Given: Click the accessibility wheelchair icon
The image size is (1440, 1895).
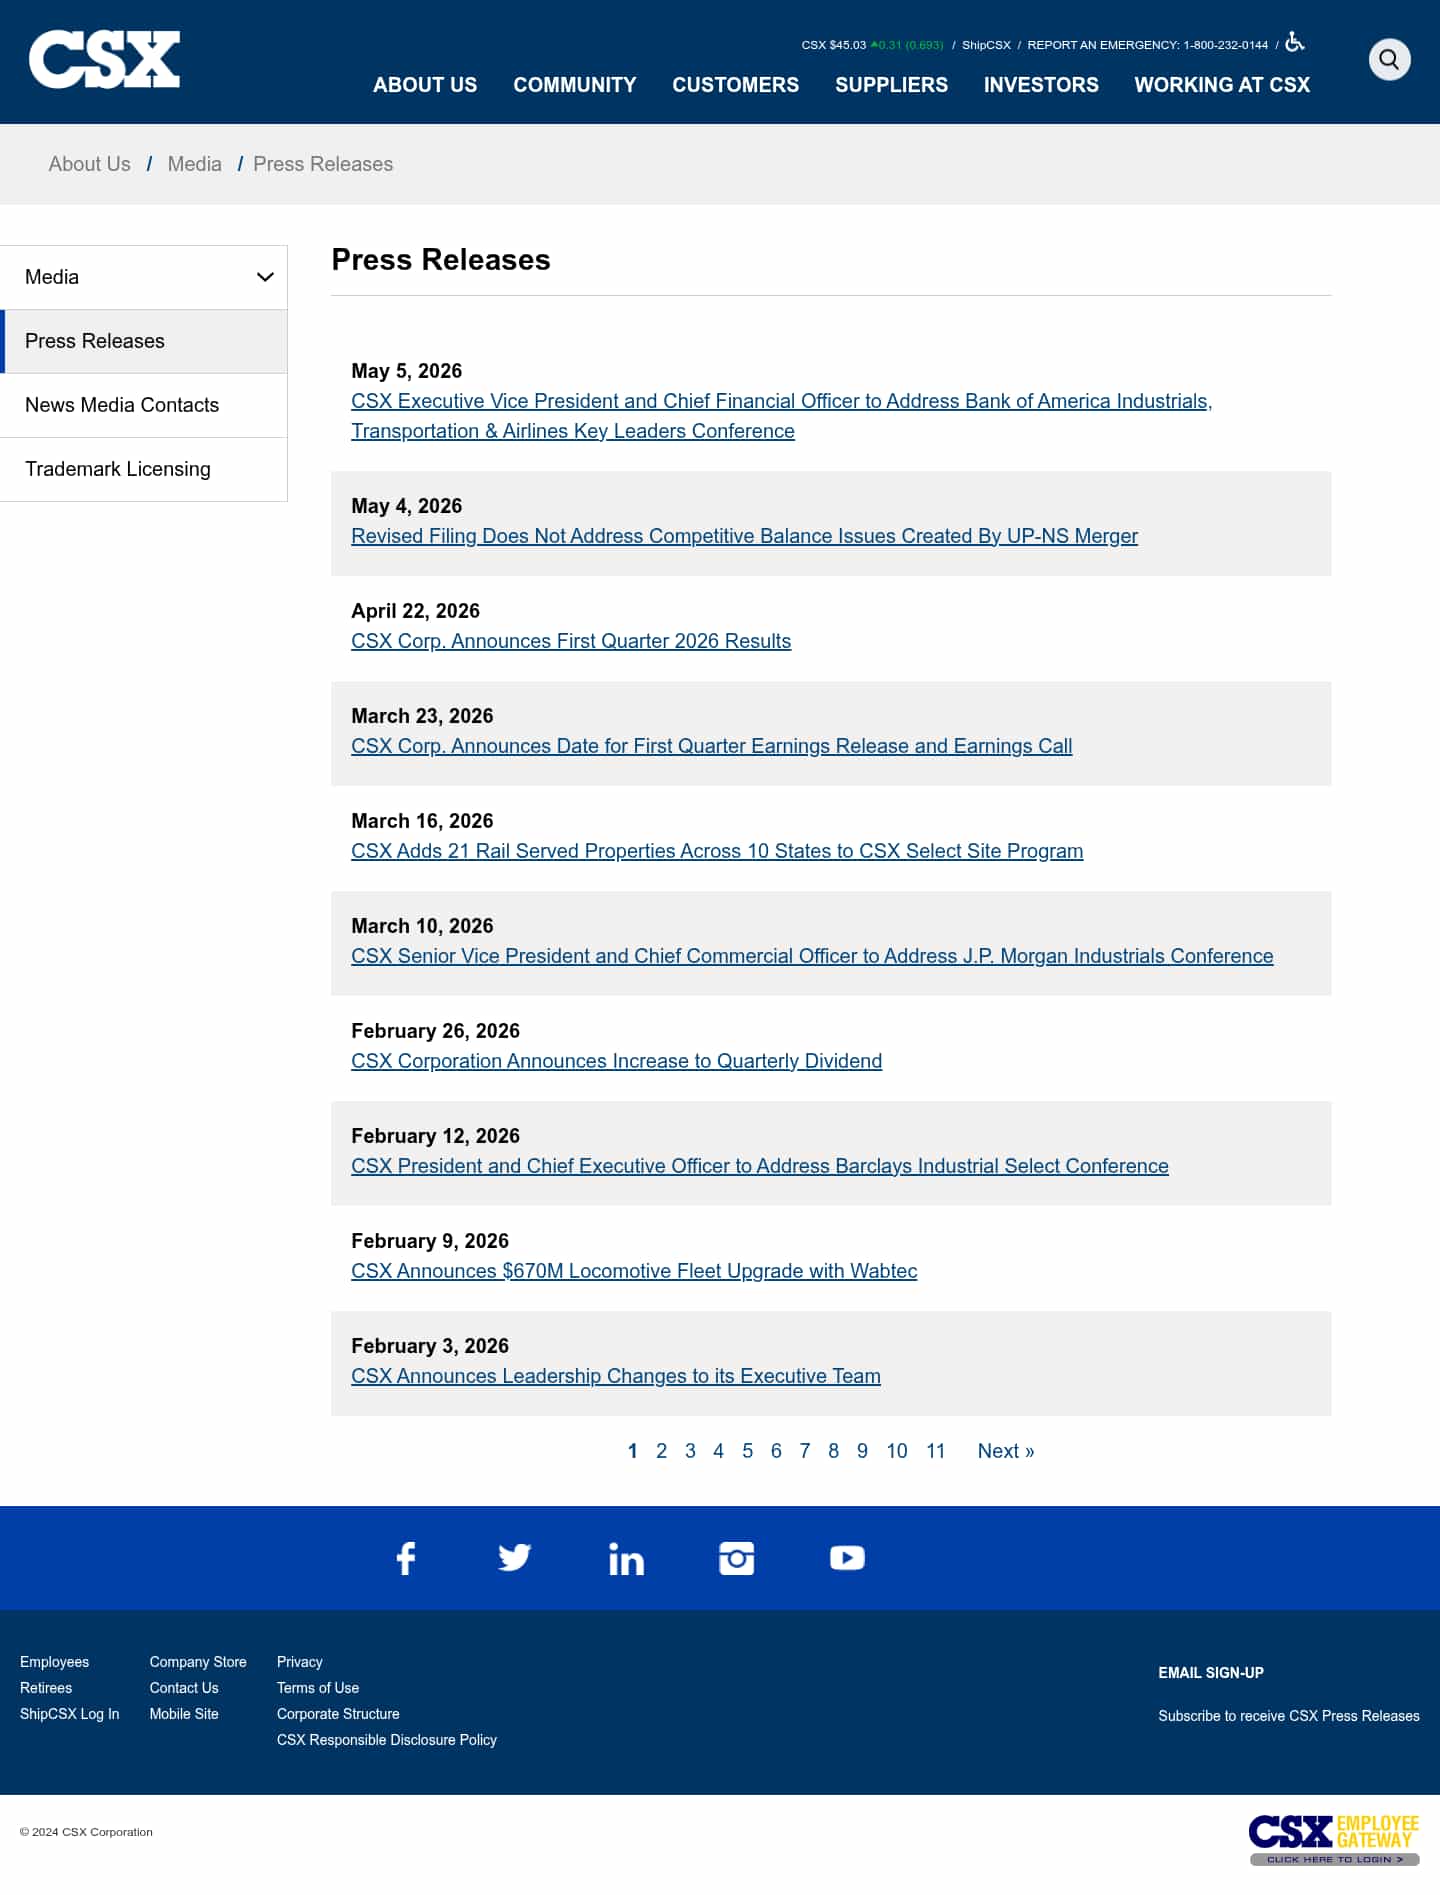Looking at the screenshot, I should click(x=1295, y=42).
